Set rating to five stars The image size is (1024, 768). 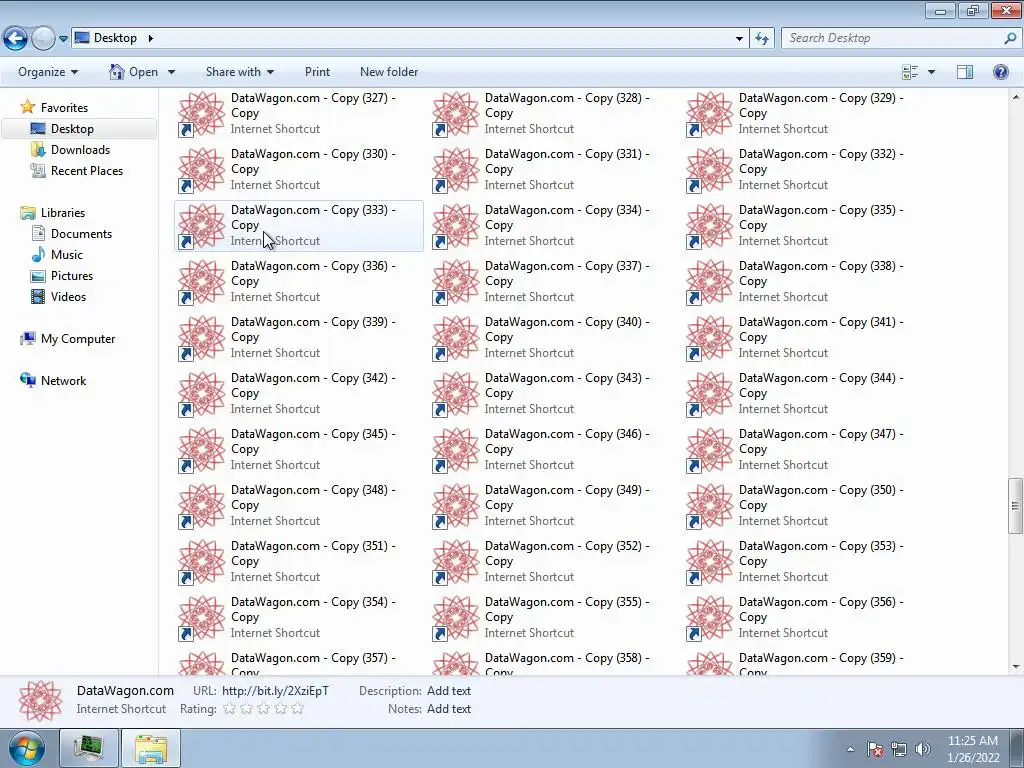coord(298,709)
